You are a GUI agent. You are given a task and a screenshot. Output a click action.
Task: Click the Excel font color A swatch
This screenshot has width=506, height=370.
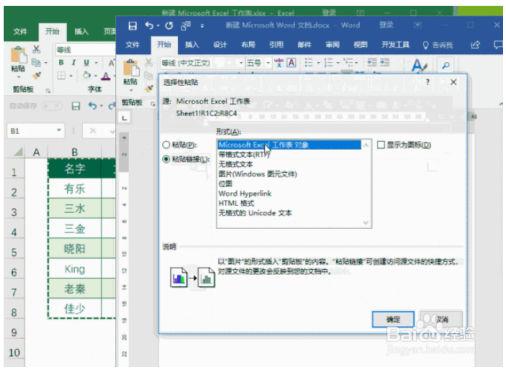coord(106,76)
